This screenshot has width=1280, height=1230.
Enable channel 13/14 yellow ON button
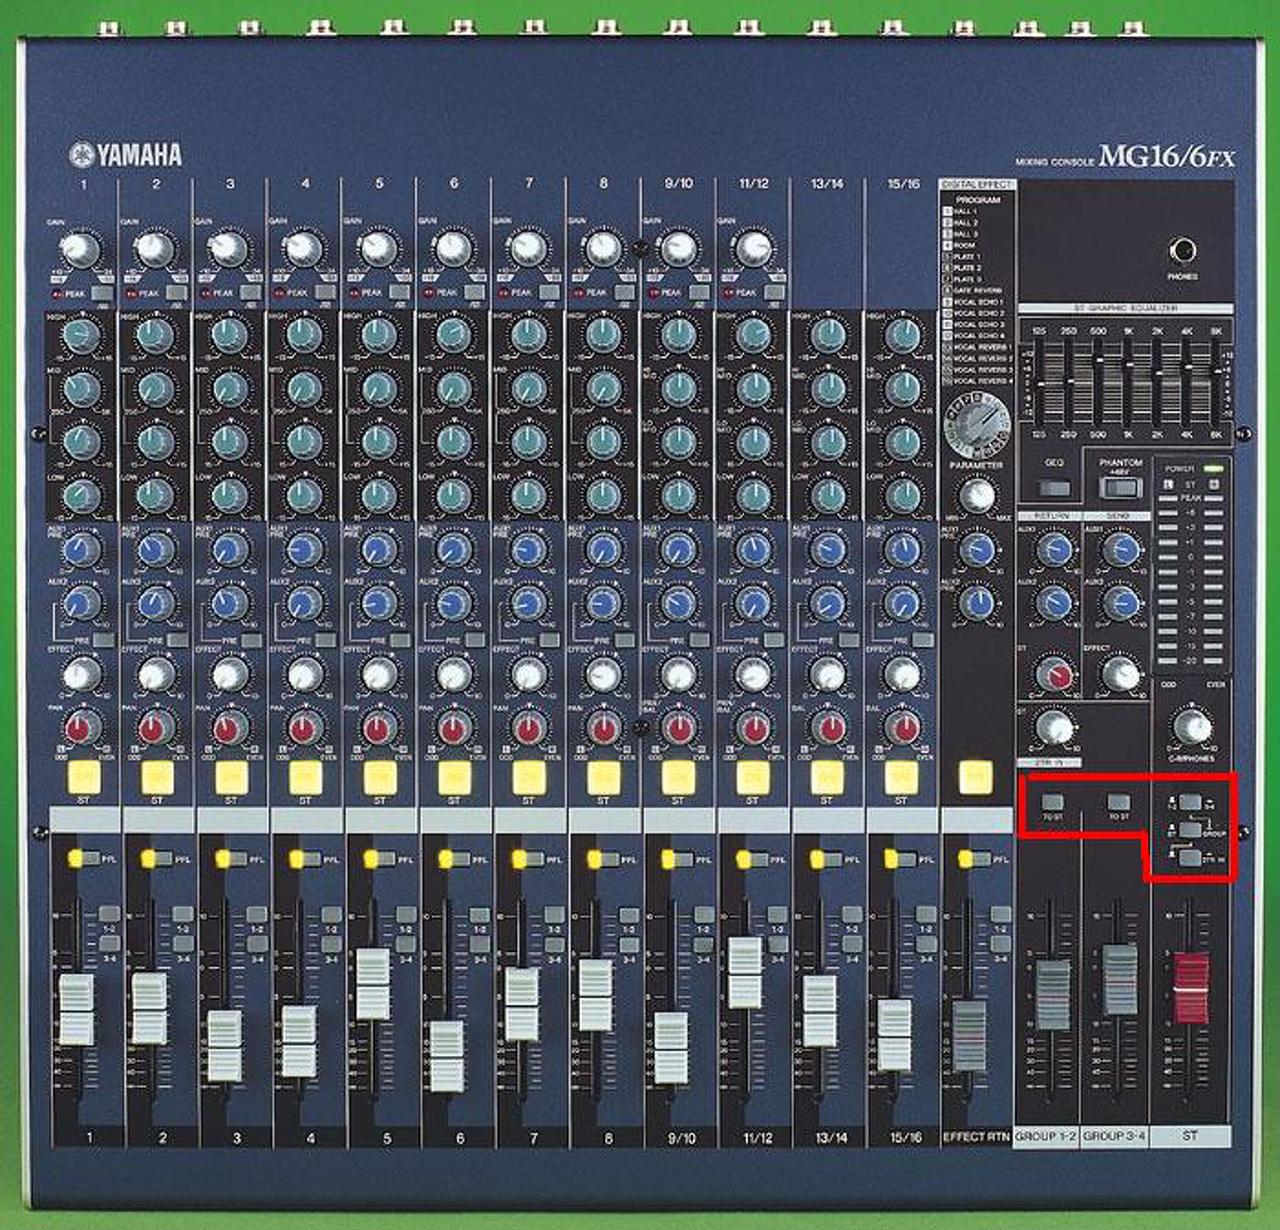tap(827, 776)
